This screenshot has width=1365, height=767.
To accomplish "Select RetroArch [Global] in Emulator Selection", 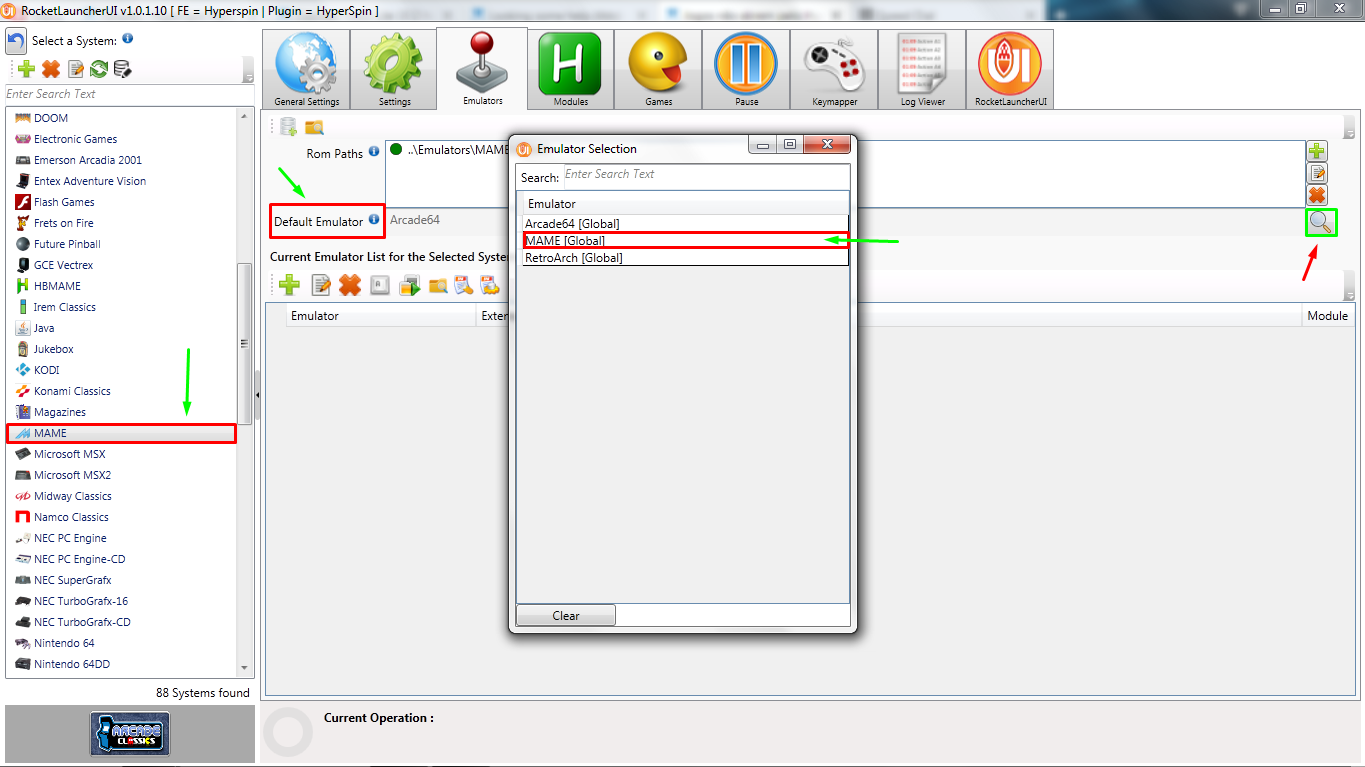I will pos(685,258).
